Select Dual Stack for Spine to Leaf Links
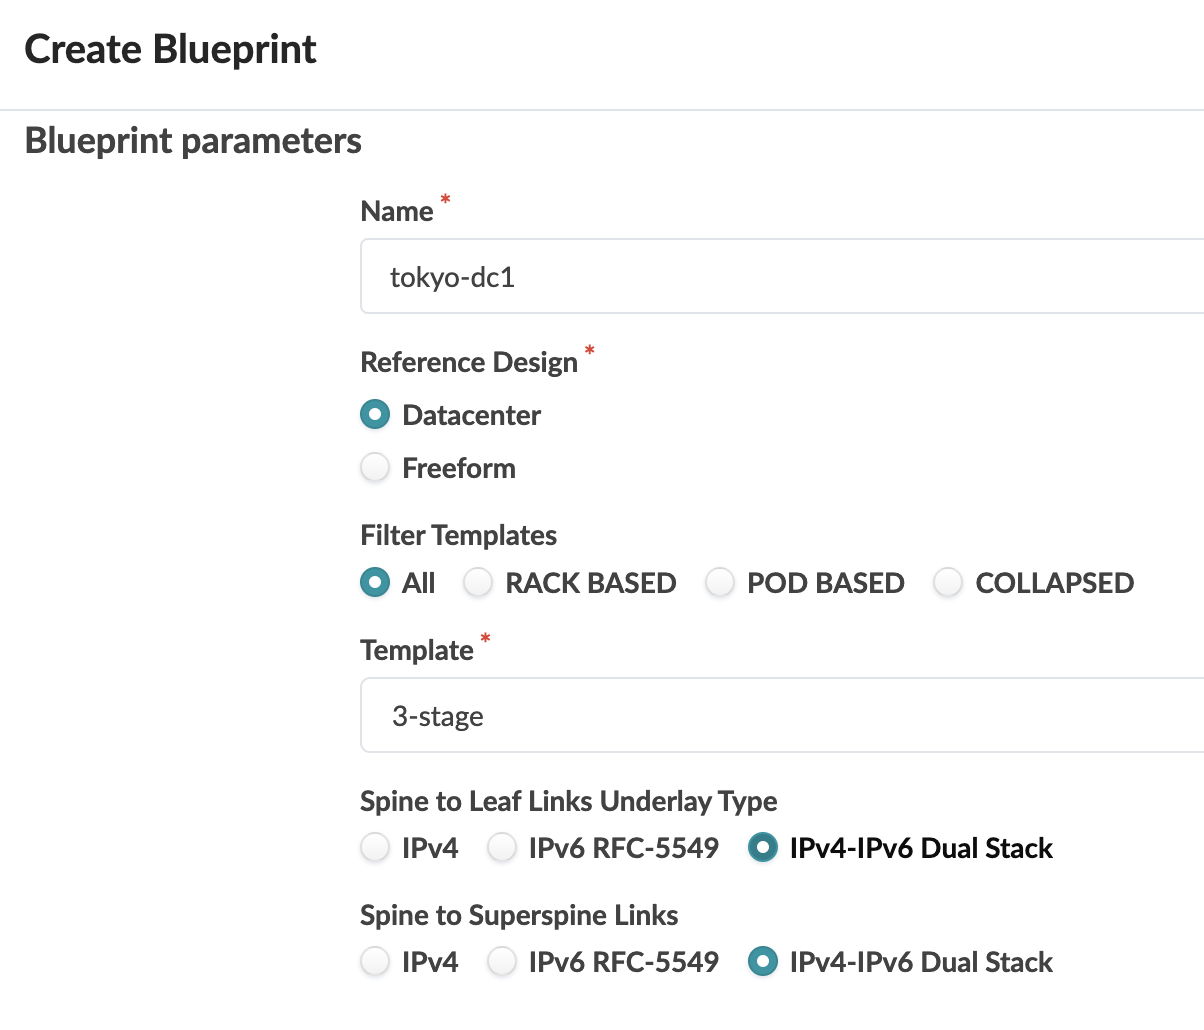The image size is (1204, 1030). tap(763, 848)
